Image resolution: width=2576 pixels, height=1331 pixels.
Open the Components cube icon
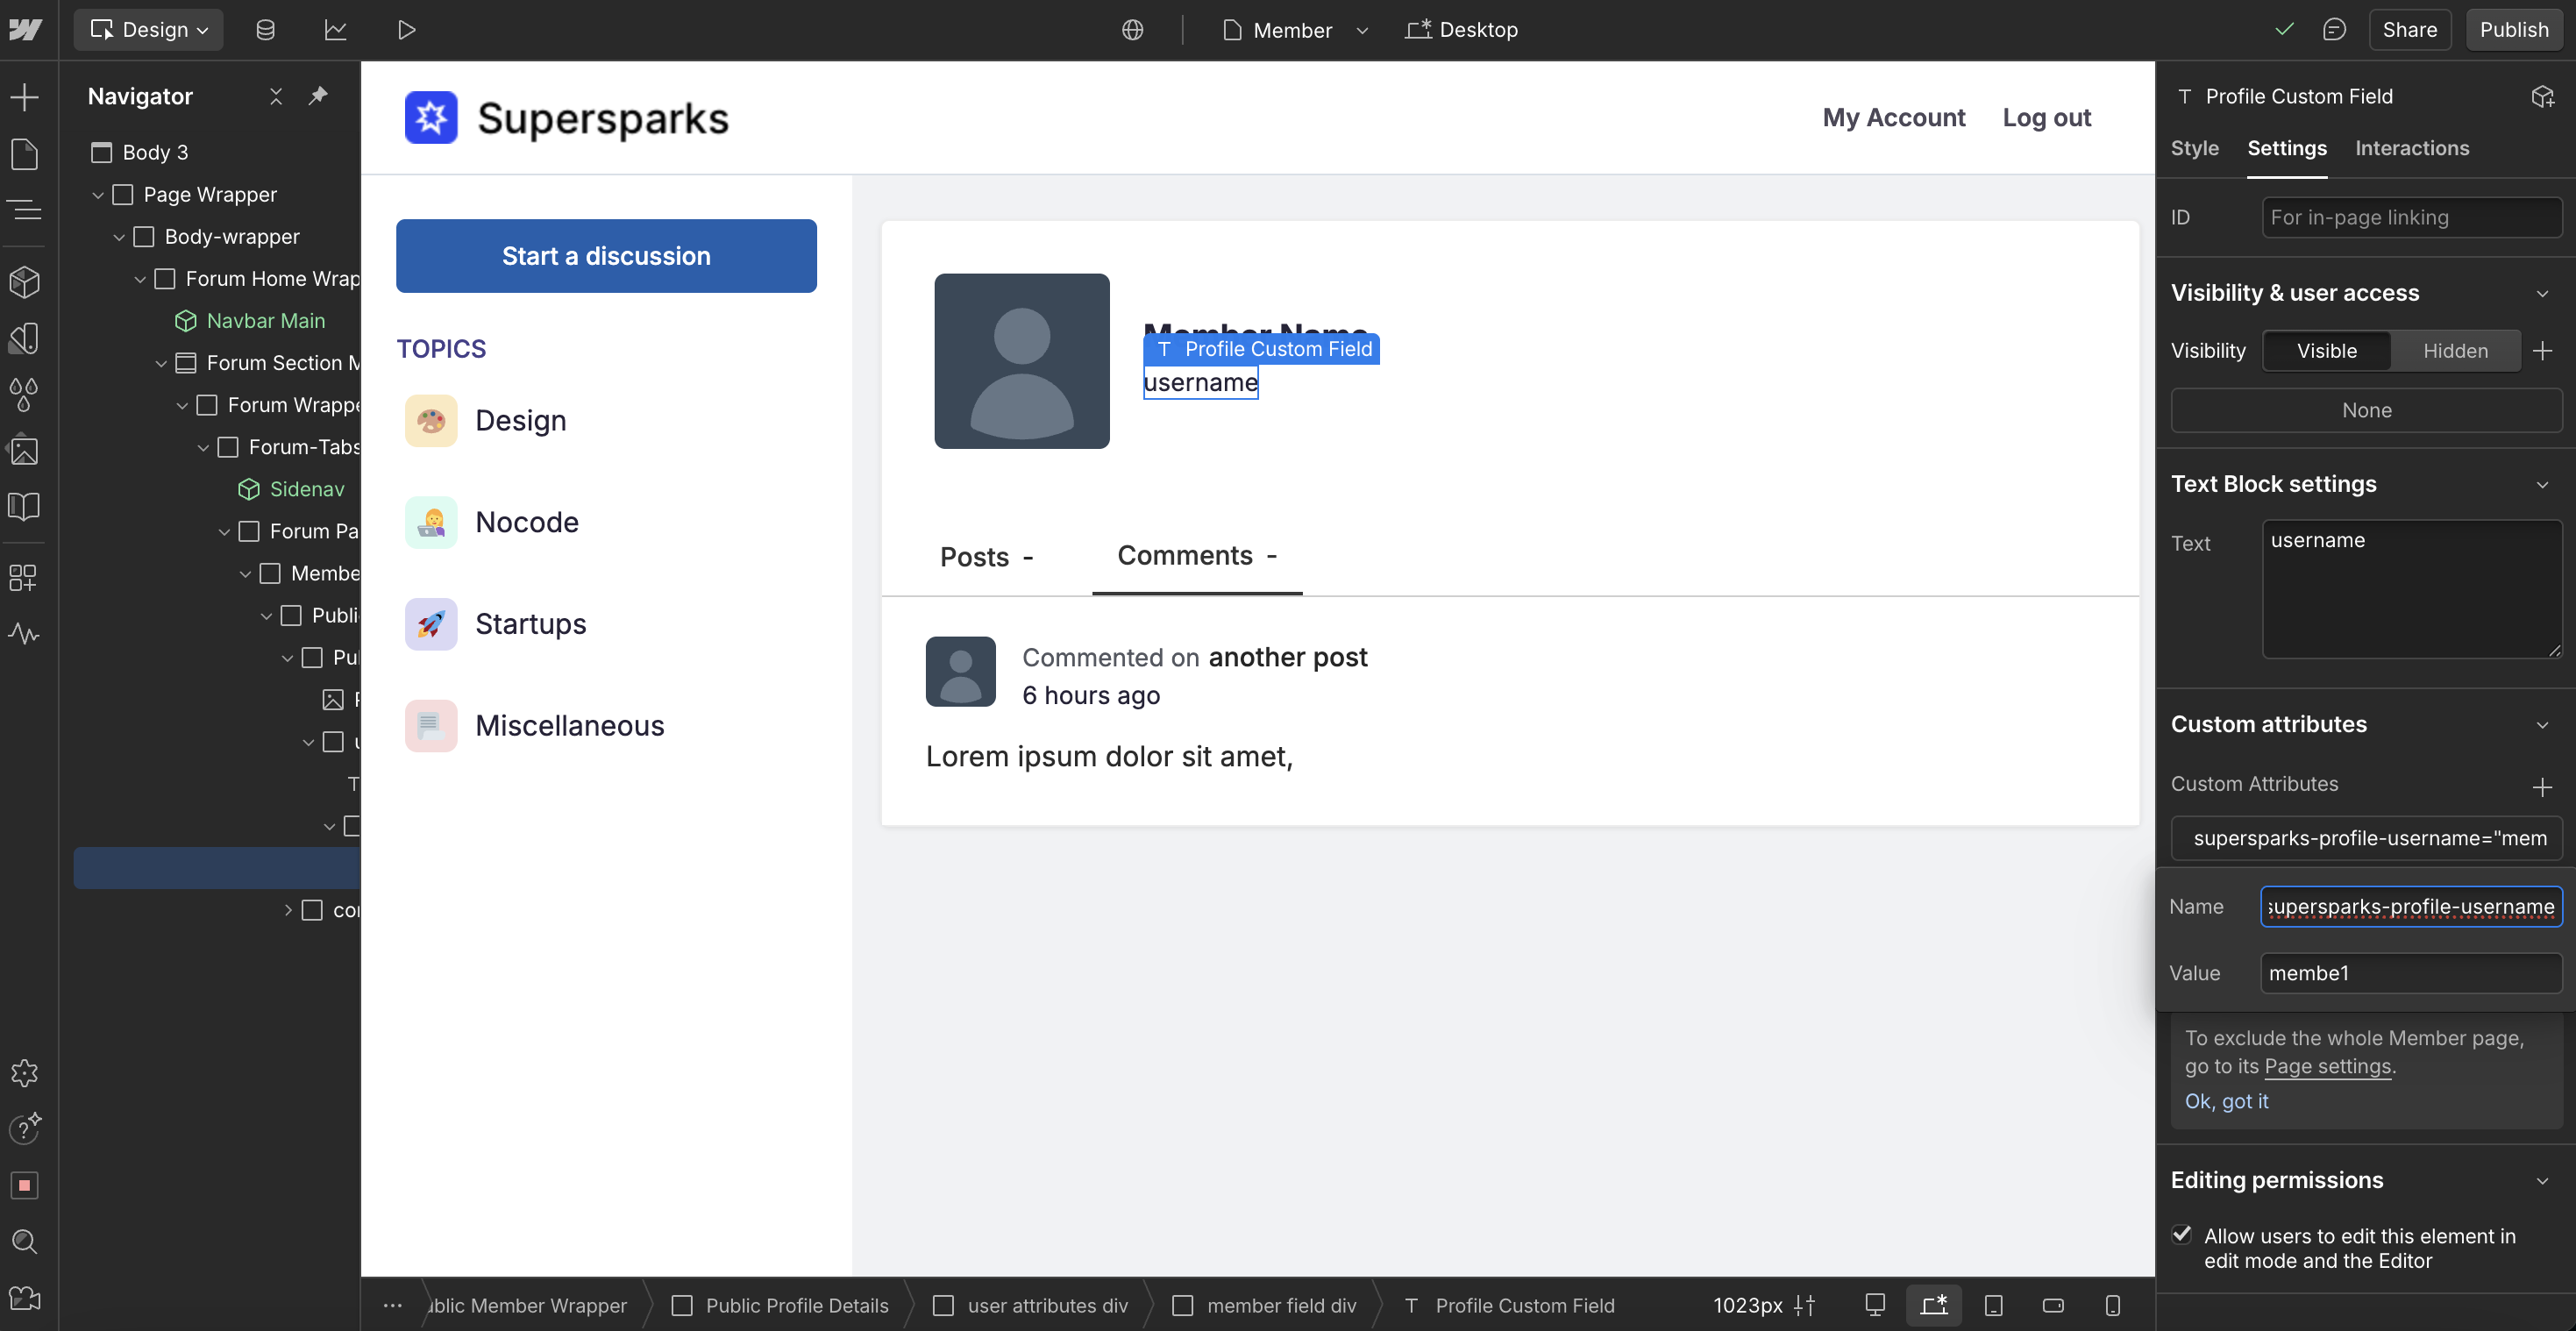coord(24,282)
